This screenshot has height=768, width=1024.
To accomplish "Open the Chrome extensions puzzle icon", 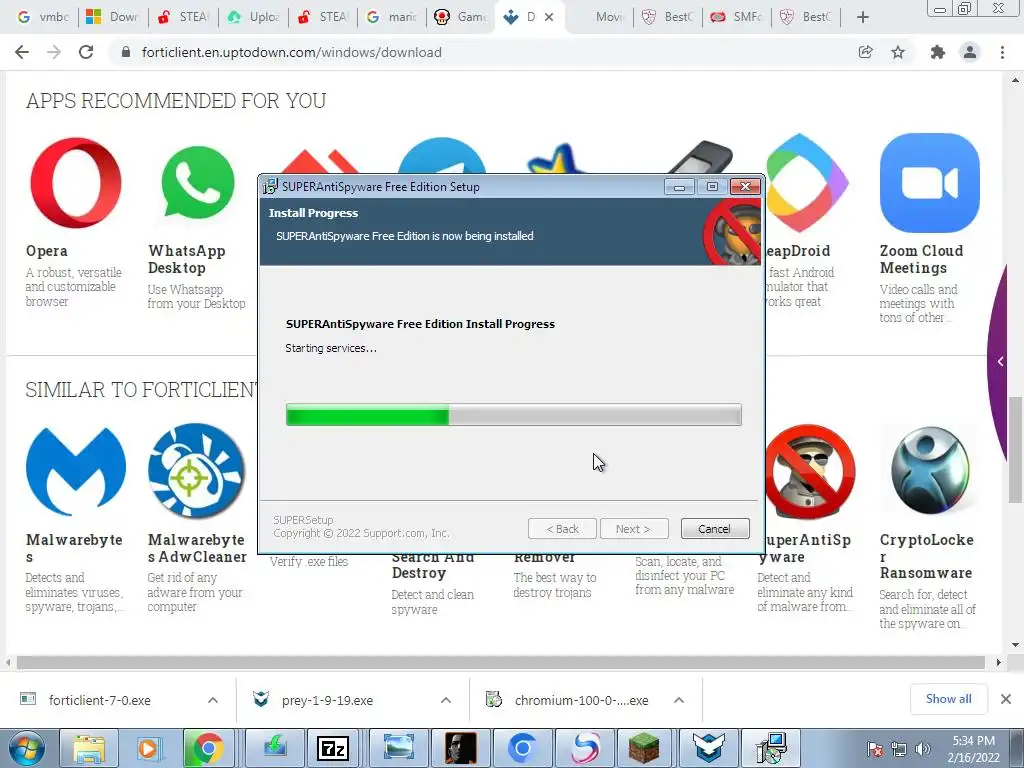I will click(938, 52).
